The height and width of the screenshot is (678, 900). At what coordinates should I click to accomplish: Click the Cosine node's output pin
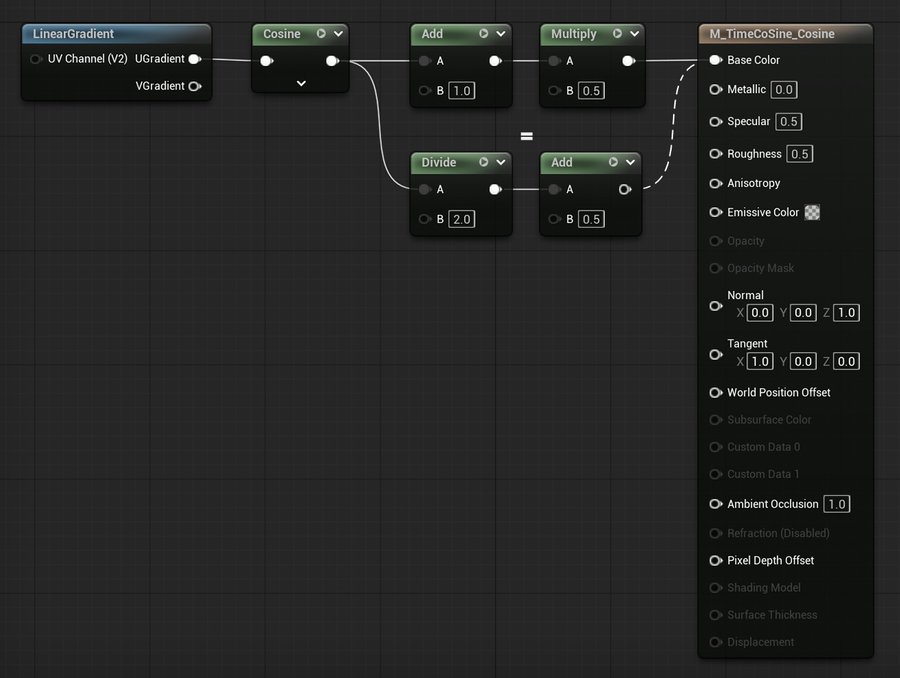332,61
